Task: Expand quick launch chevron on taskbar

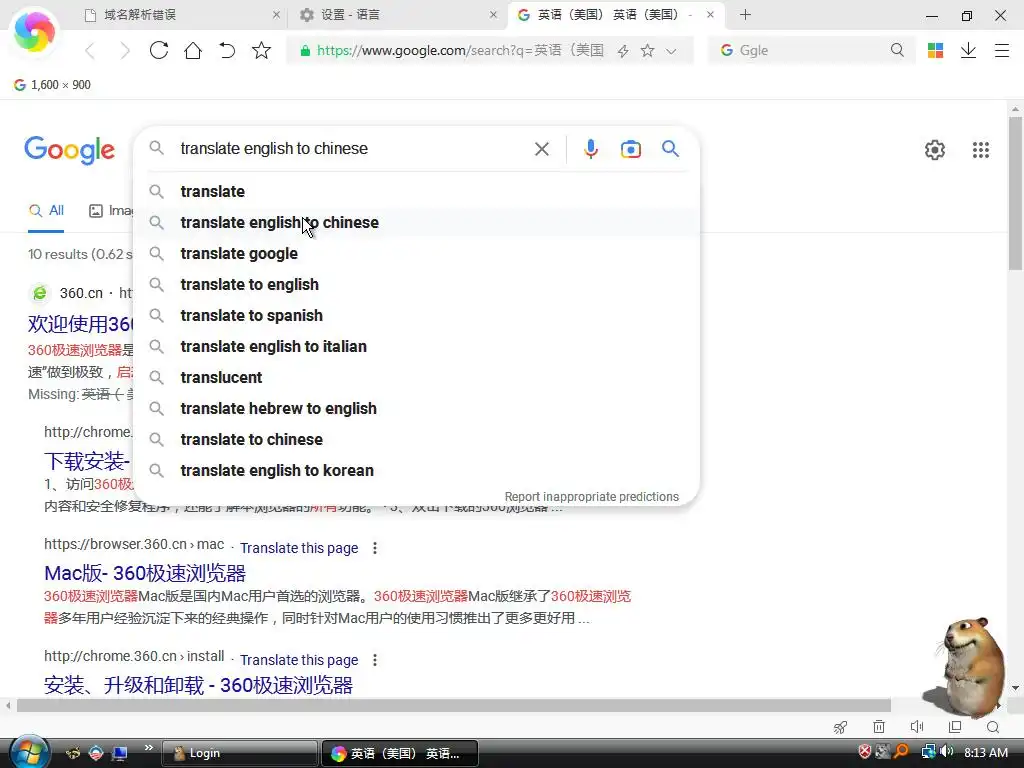Action: (148, 748)
